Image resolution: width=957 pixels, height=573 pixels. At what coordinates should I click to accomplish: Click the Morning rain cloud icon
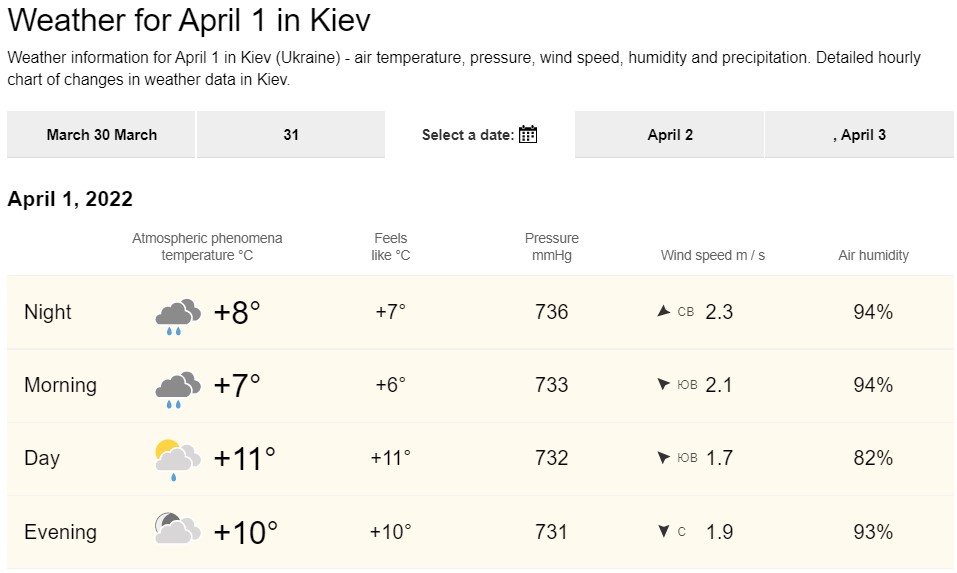pos(177,388)
